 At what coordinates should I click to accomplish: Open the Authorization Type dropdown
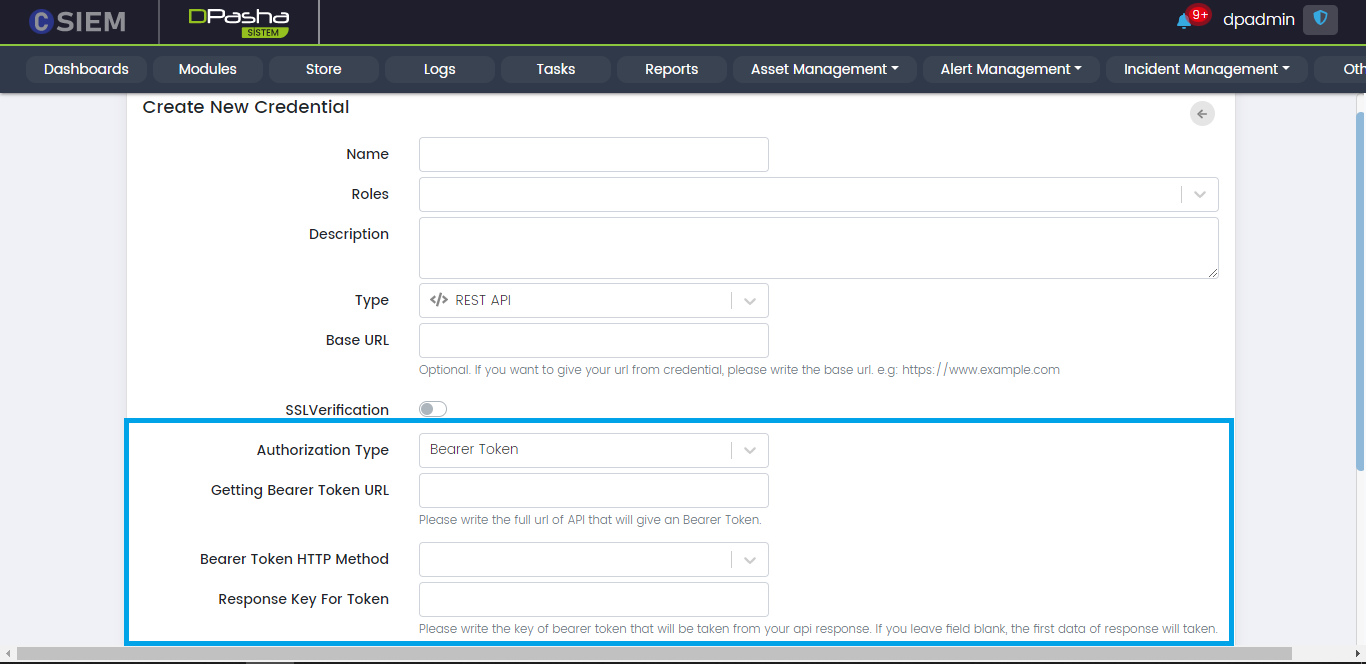pyautogui.click(x=593, y=450)
